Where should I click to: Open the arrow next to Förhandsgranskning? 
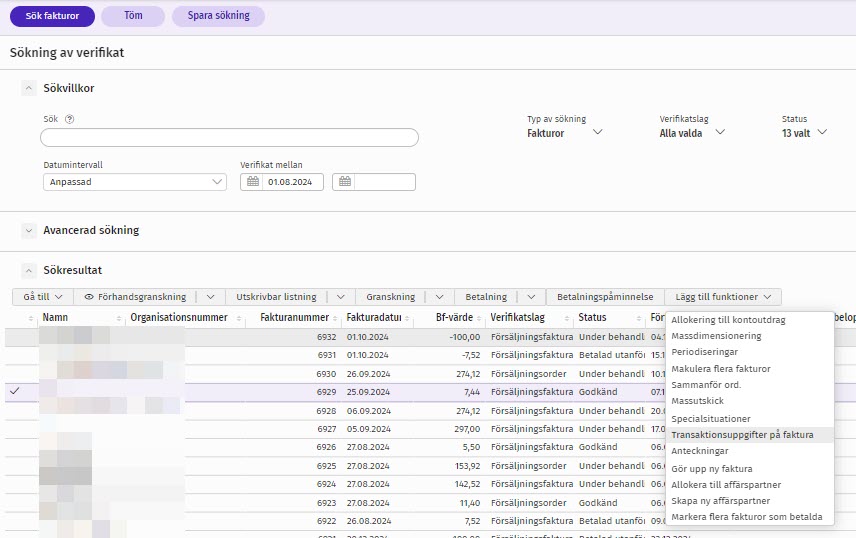click(210, 297)
